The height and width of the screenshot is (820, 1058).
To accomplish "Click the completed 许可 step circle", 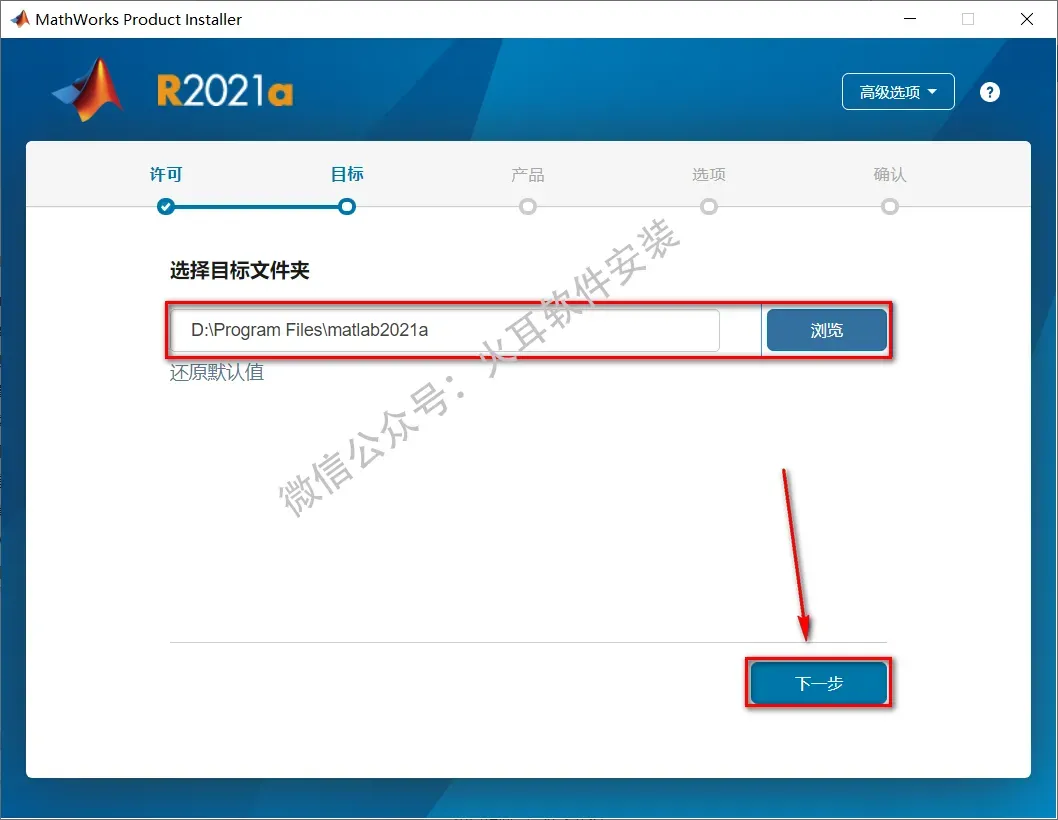I will coord(166,207).
